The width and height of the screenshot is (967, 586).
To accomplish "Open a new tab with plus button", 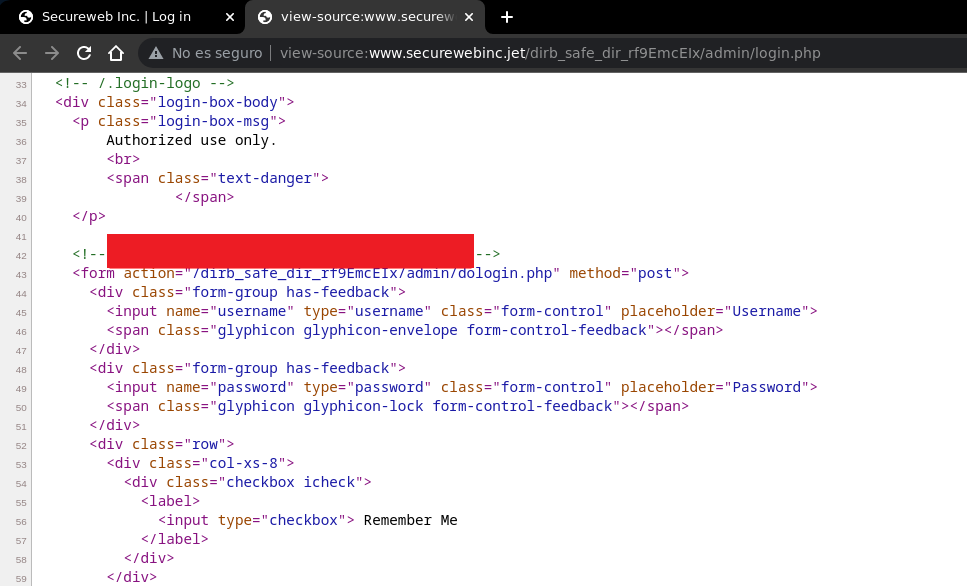I will point(507,17).
